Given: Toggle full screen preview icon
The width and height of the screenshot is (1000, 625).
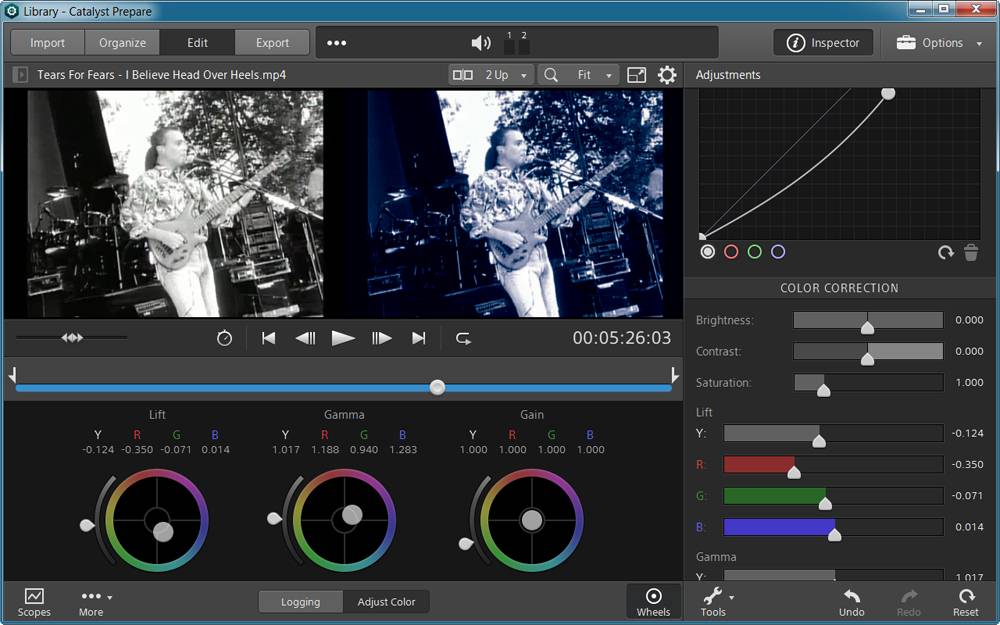Looking at the screenshot, I should coord(636,75).
